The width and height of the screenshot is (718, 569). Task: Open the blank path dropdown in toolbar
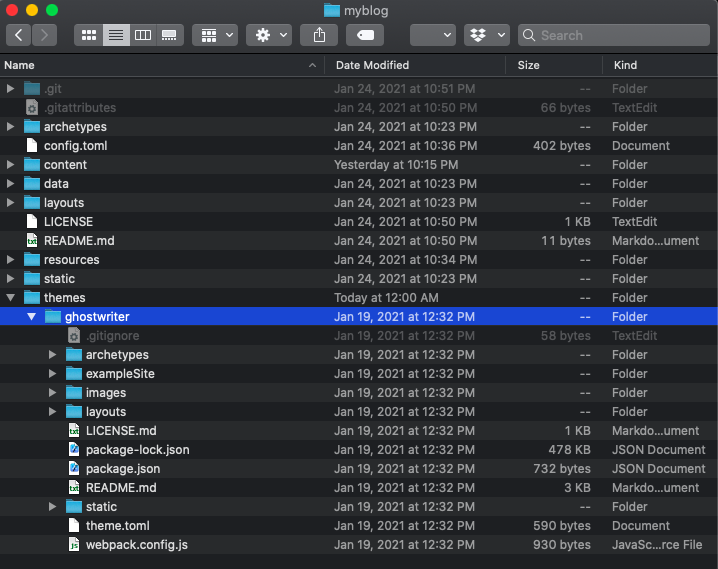[433, 35]
